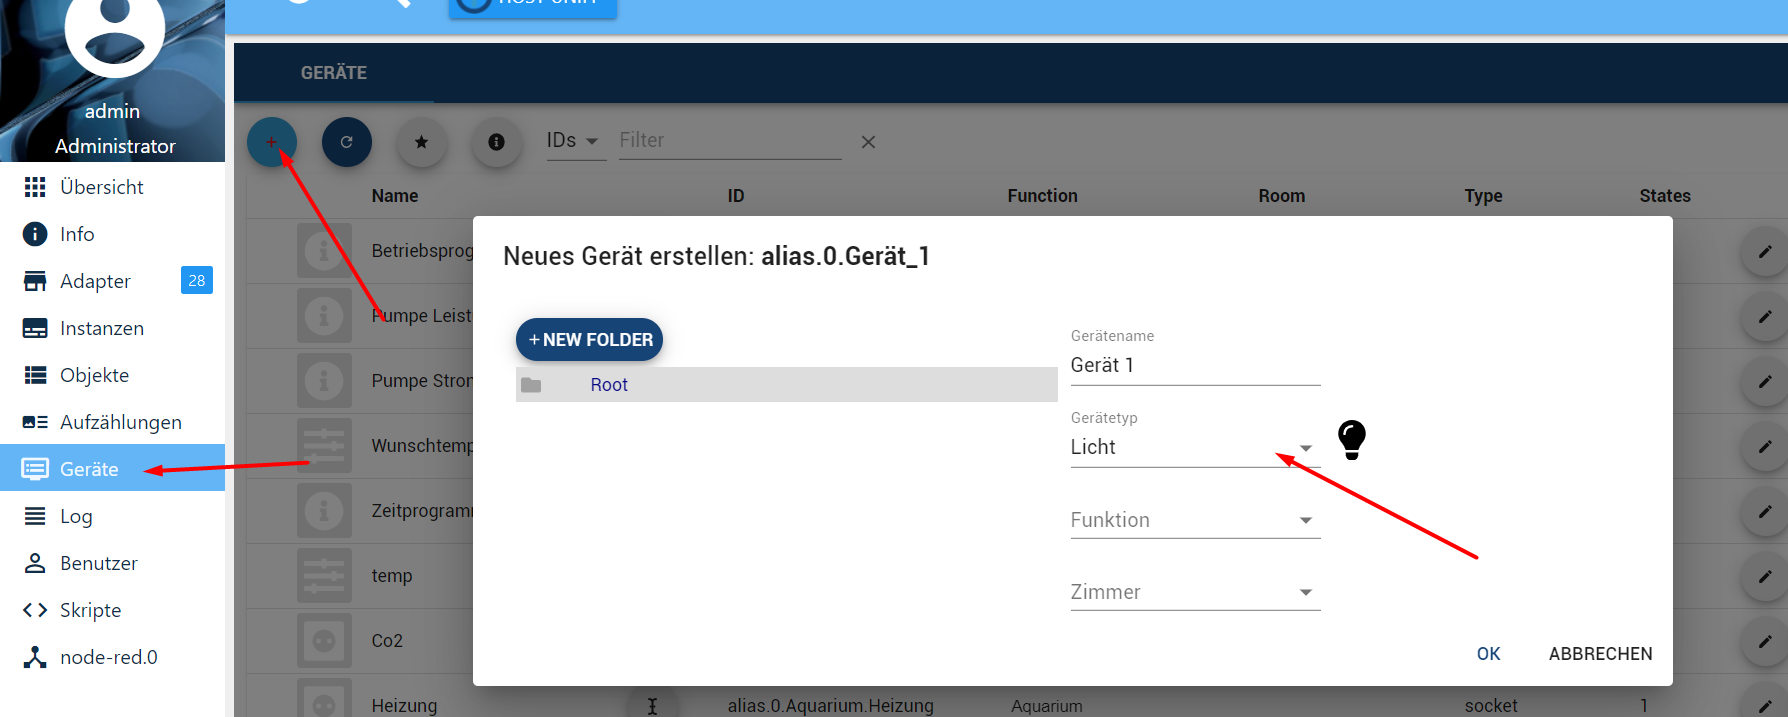This screenshot has height=717, width=1788.
Task: Click the refresh devices icon
Action: tap(346, 142)
